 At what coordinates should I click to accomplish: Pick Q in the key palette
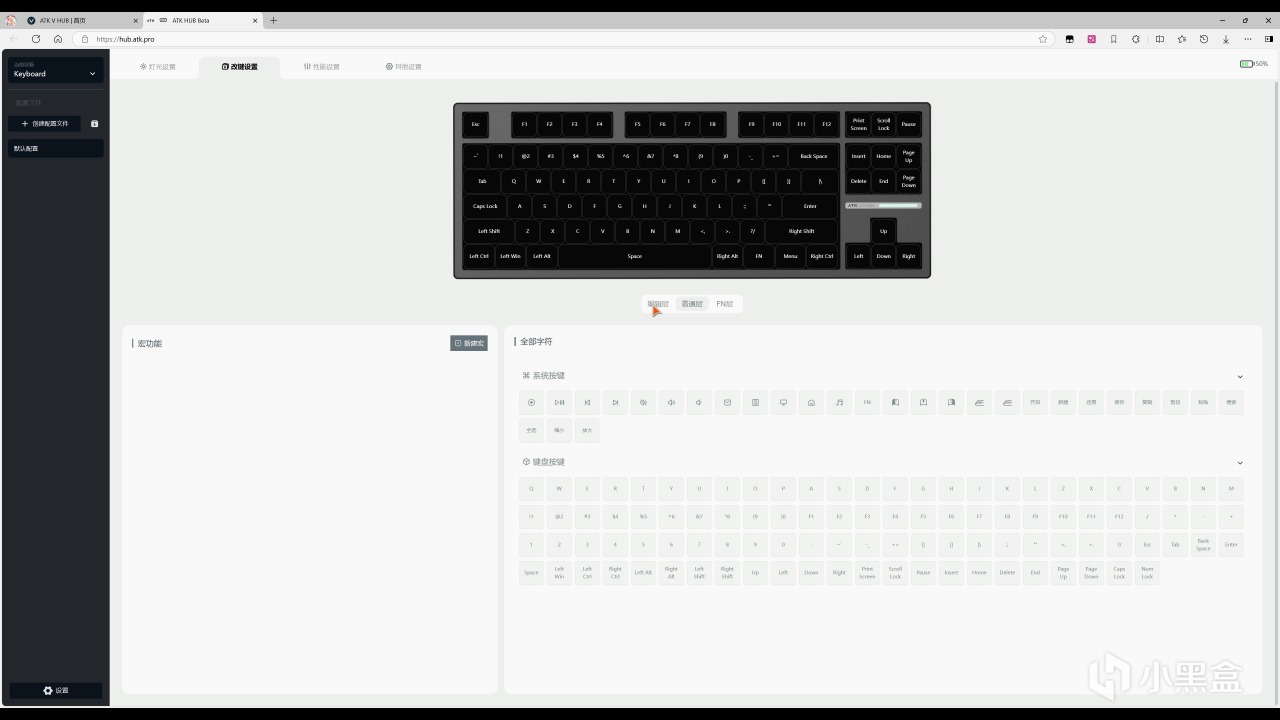click(x=531, y=489)
